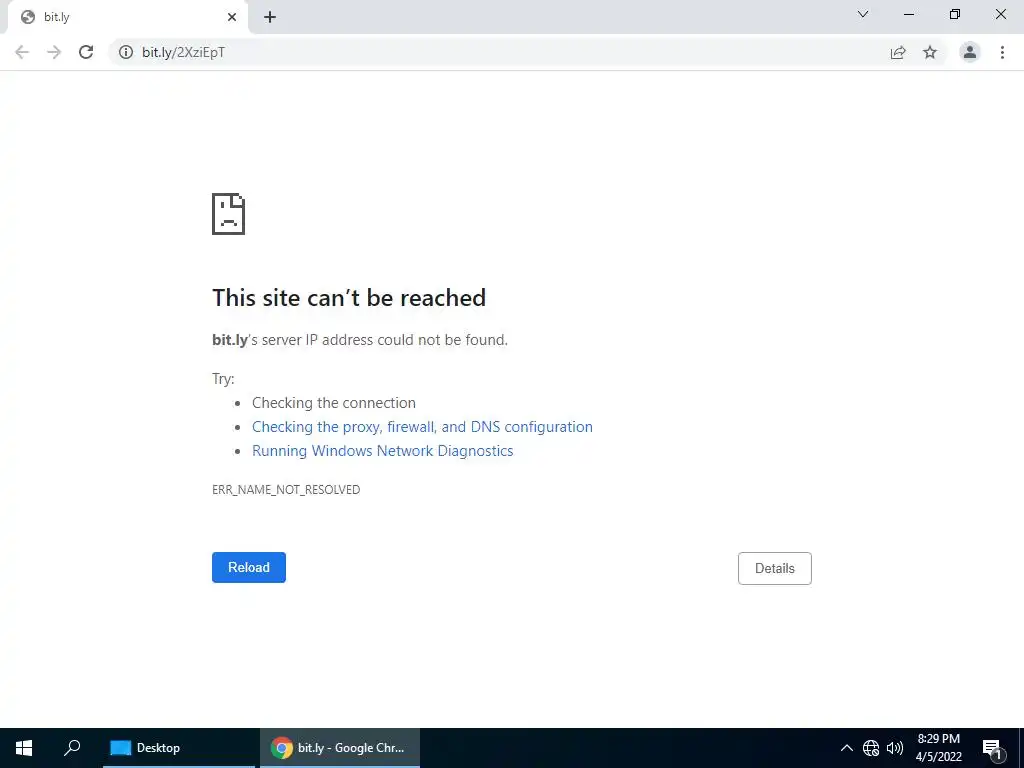Open site information icon in address bar
Screen dimensions: 1024x768
click(126, 52)
